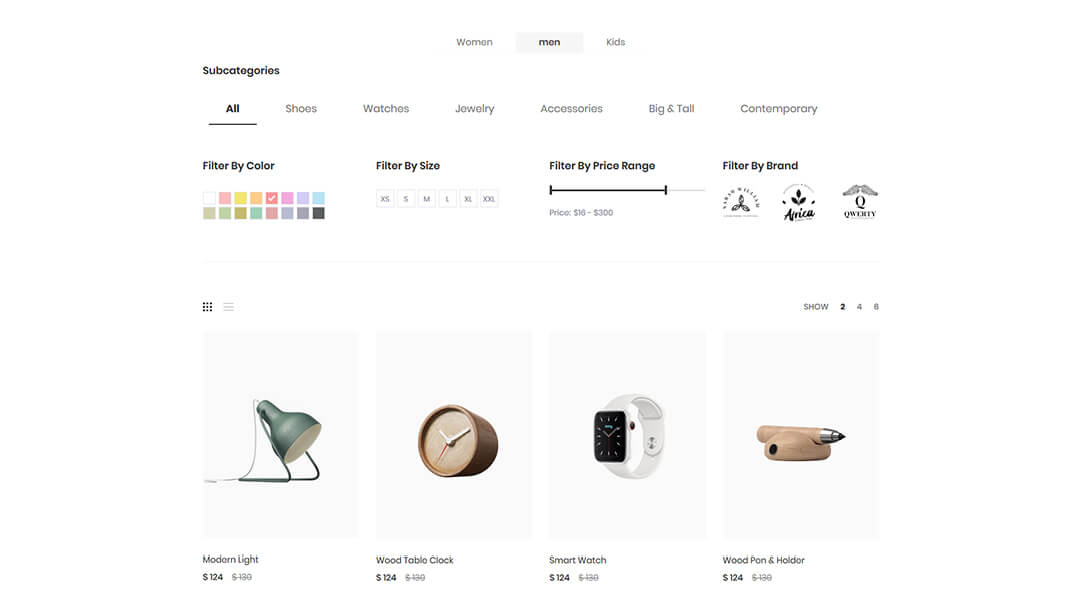
Task: Select the XXL size filter box
Action: [489, 199]
